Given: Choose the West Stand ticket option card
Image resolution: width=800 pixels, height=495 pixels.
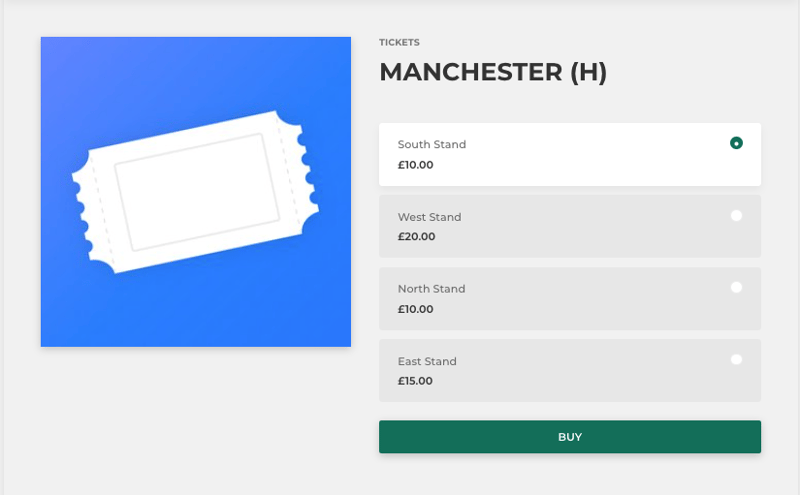Looking at the screenshot, I should (569, 226).
